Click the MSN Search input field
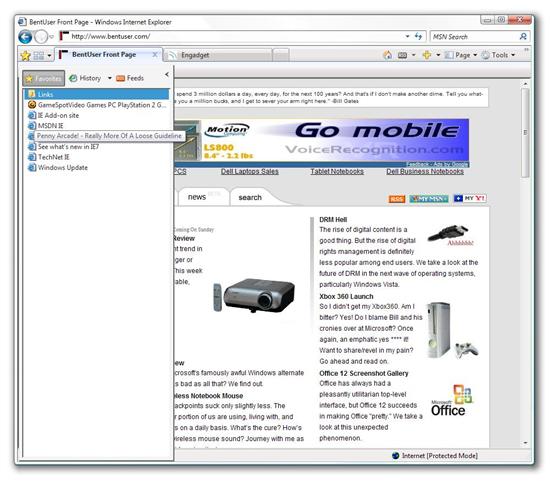Screen dimensions: 550x482 [x=474, y=36]
